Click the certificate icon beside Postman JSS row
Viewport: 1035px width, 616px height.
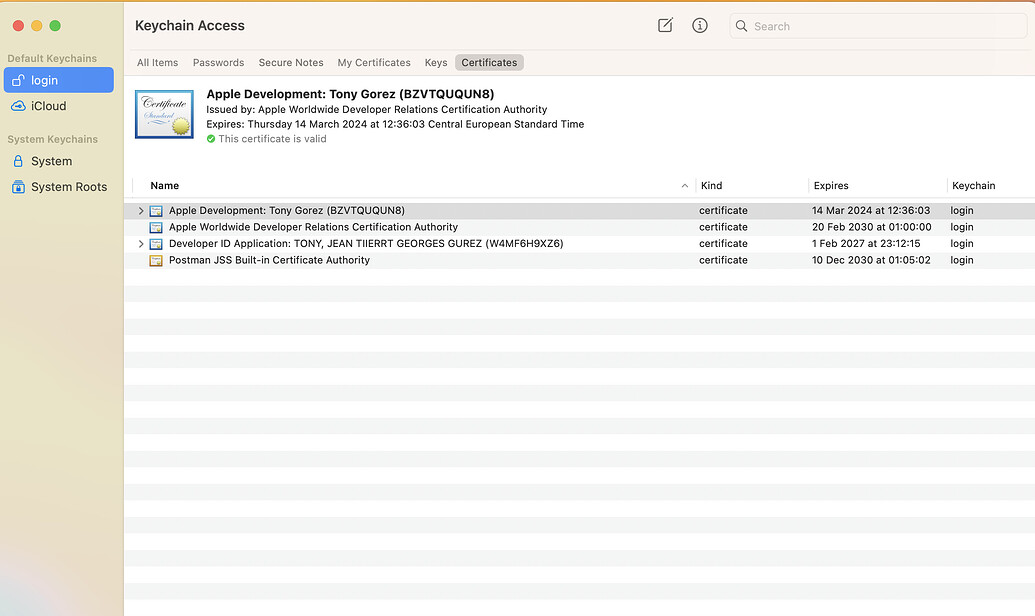click(156, 260)
